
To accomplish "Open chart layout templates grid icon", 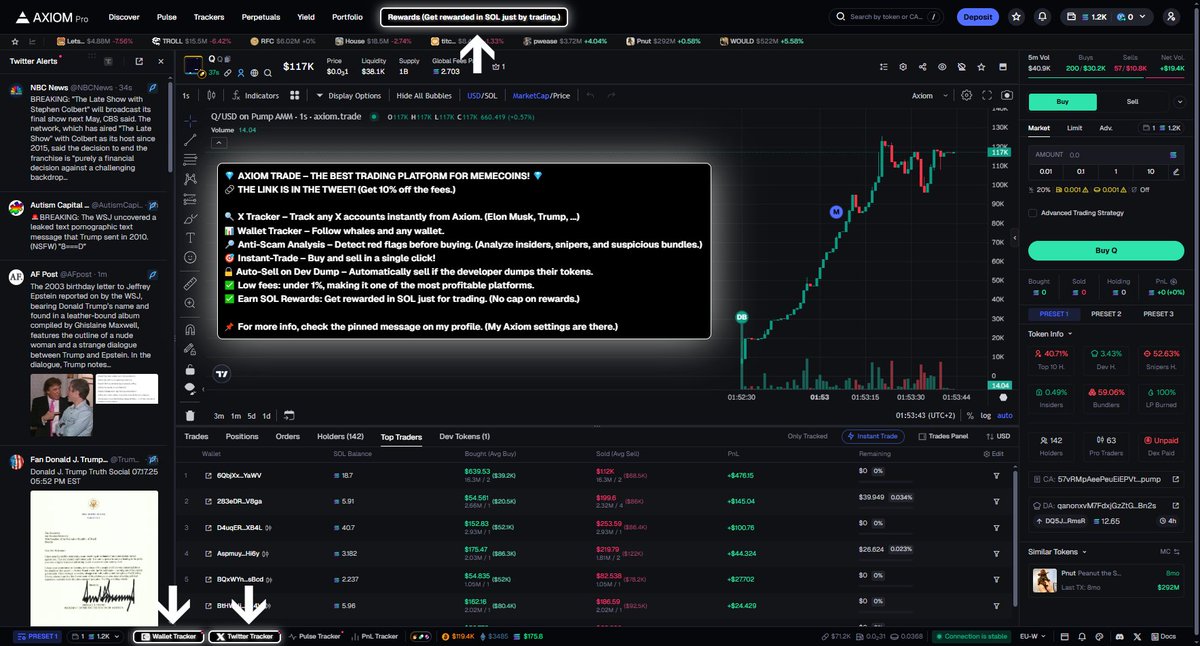I will tap(295, 96).
